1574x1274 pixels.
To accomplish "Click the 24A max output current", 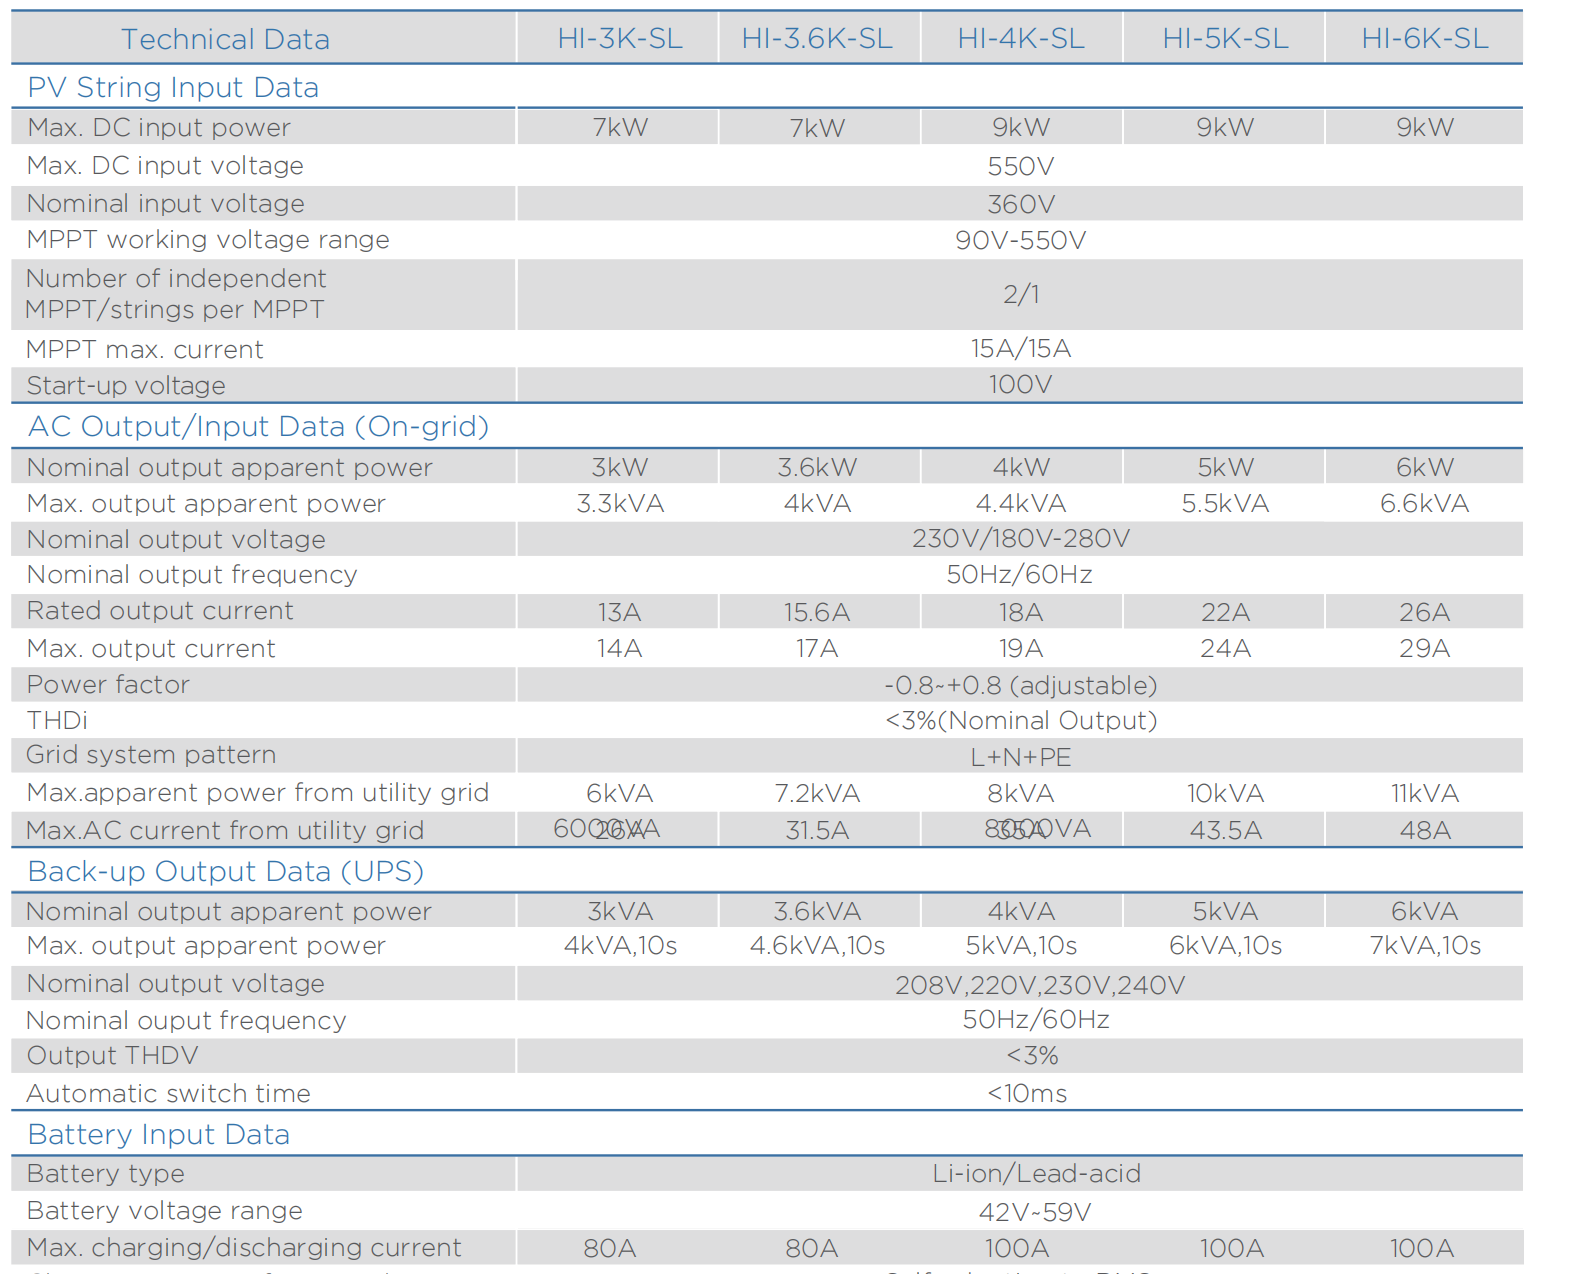I will [x=1225, y=648].
